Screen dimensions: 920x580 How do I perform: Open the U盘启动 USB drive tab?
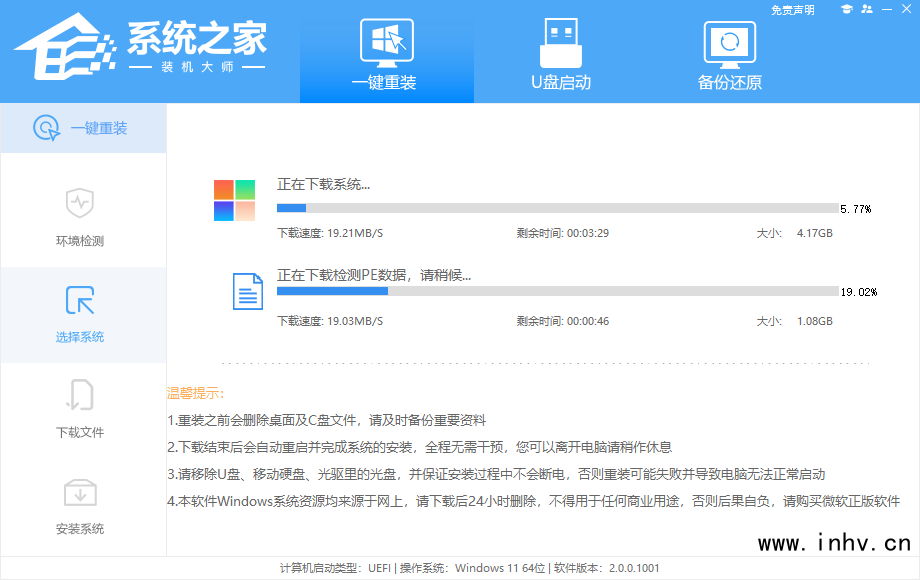tap(560, 43)
